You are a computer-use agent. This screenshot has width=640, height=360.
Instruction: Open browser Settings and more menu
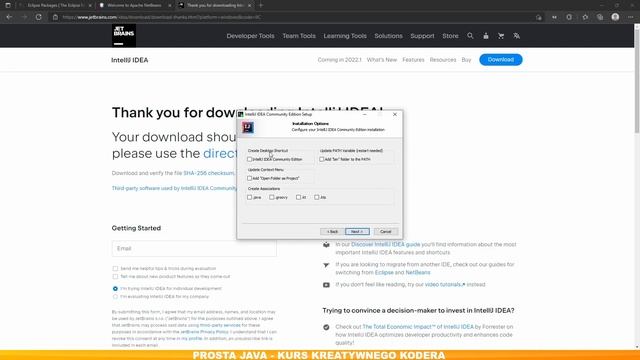click(x=631, y=17)
